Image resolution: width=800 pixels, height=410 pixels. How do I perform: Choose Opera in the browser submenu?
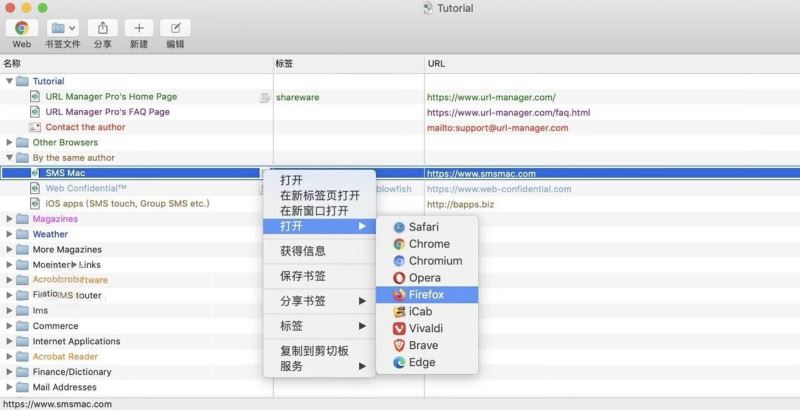(427, 278)
